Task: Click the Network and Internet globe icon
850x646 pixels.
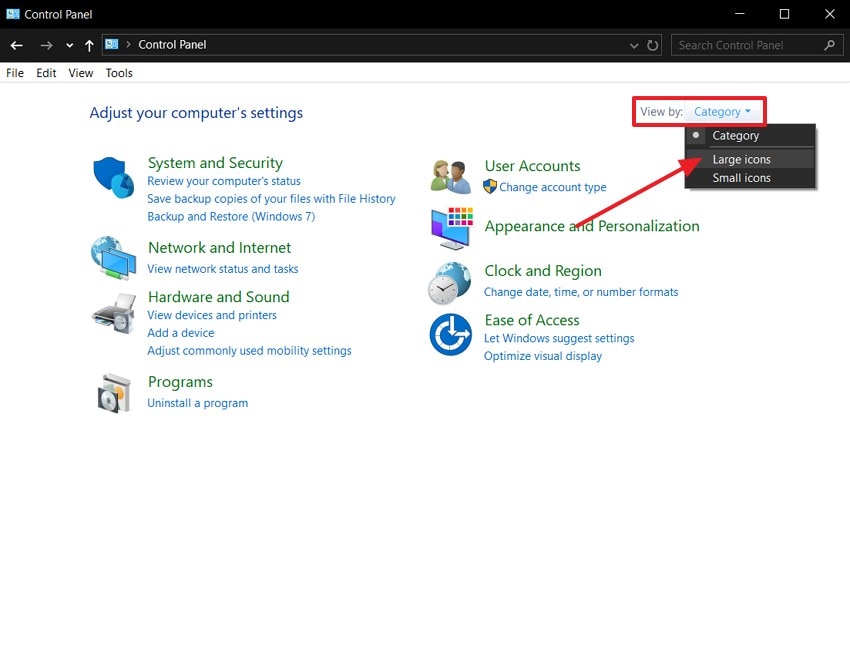Action: click(x=113, y=257)
